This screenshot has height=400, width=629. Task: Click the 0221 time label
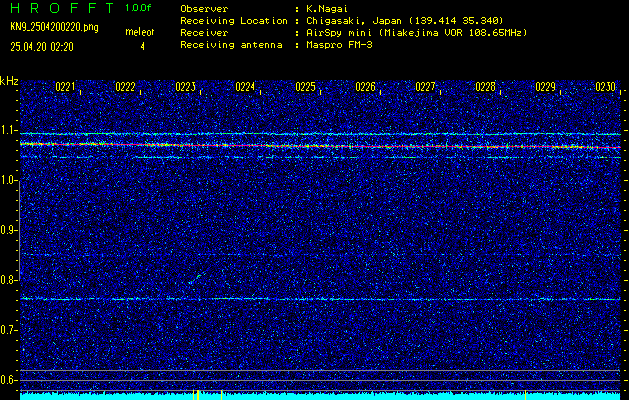point(65,87)
